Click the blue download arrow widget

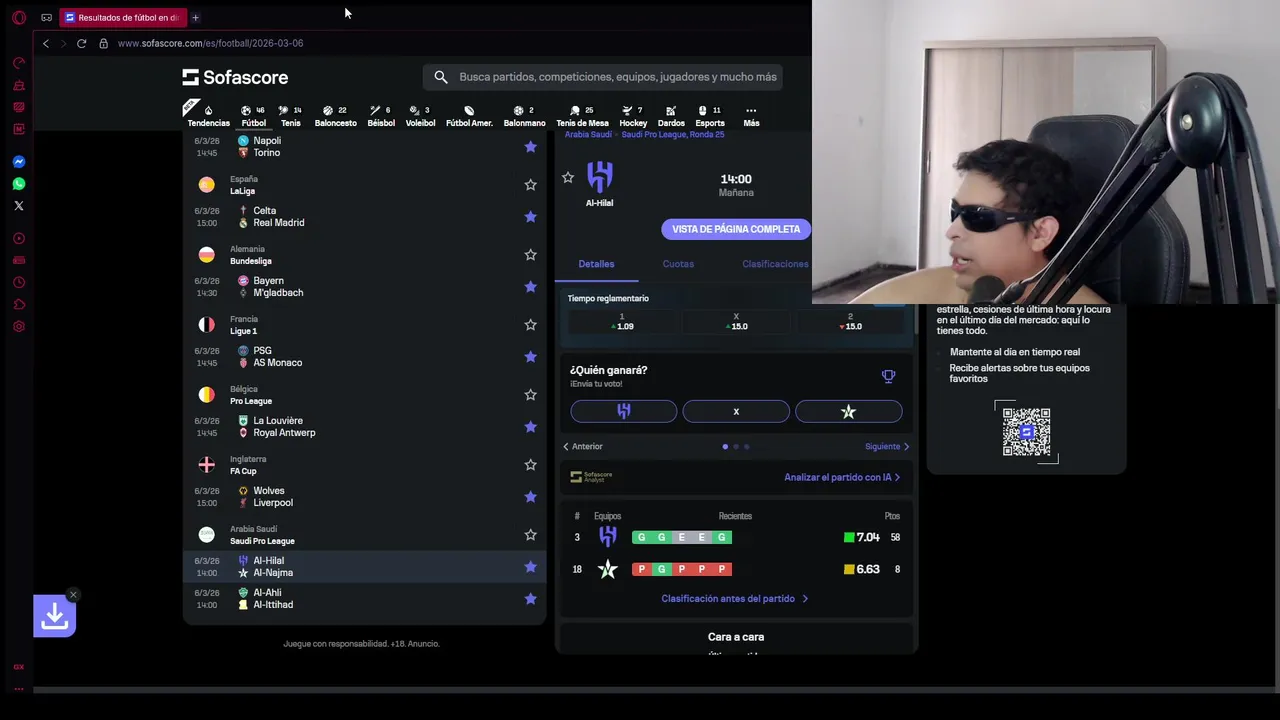tap(54, 617)
